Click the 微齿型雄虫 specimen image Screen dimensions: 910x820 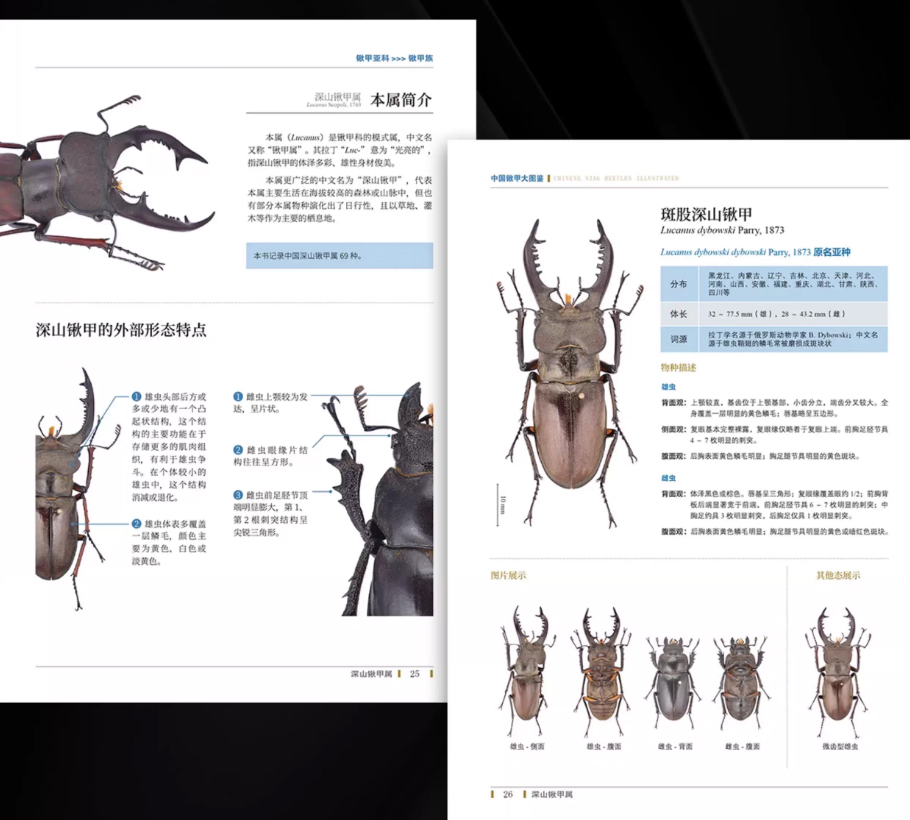pos(838,672)
